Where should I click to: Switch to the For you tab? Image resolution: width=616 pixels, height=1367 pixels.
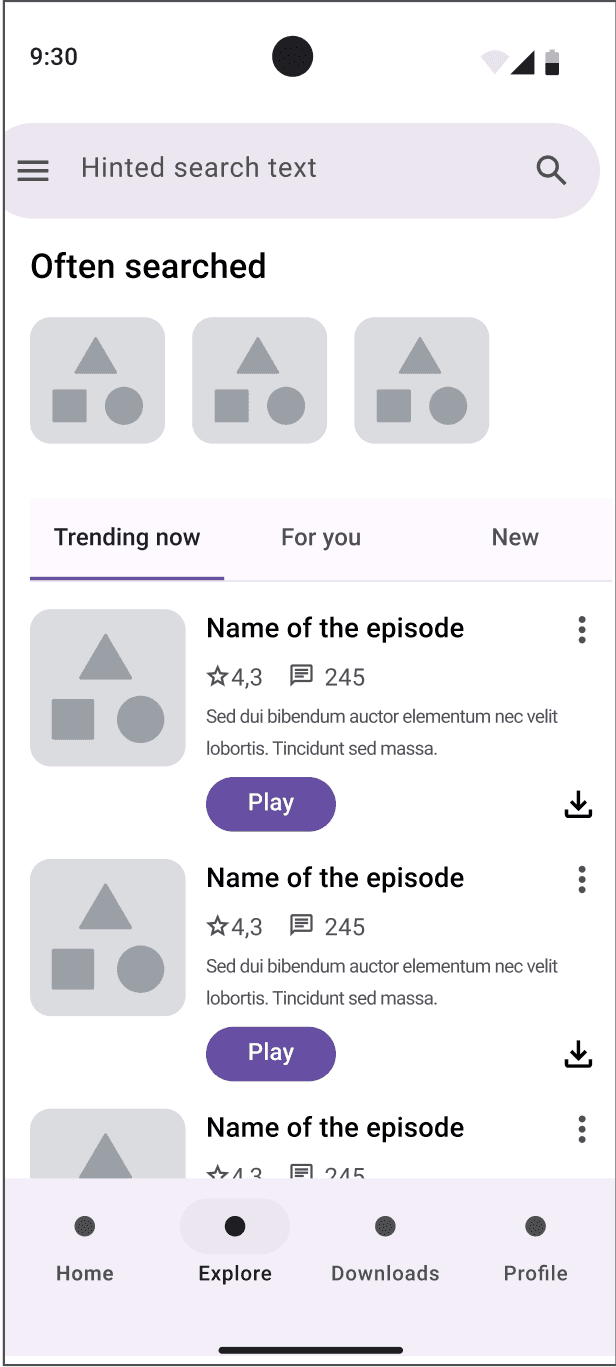point(321,537)
